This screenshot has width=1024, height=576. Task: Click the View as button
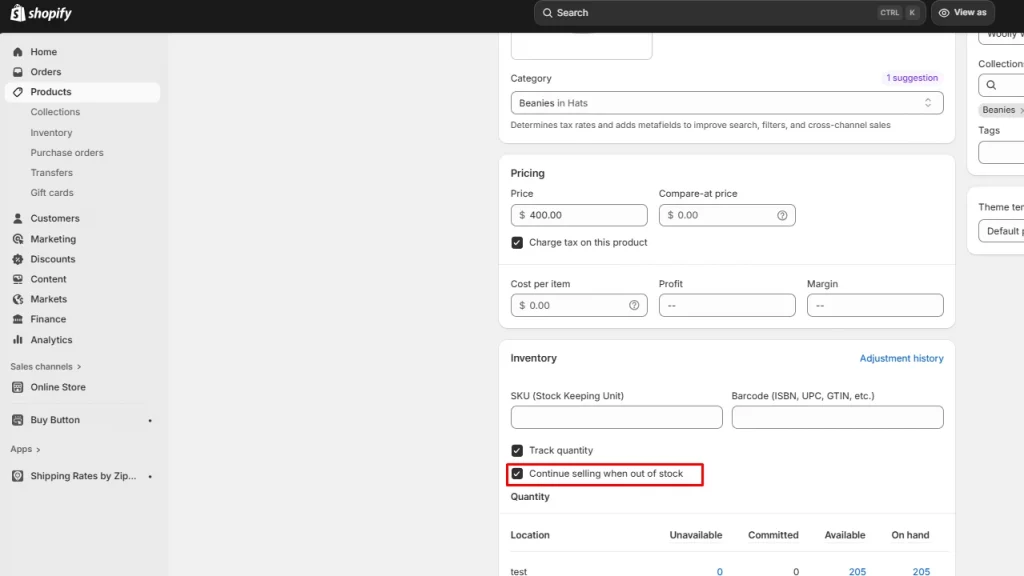(962, 13)
